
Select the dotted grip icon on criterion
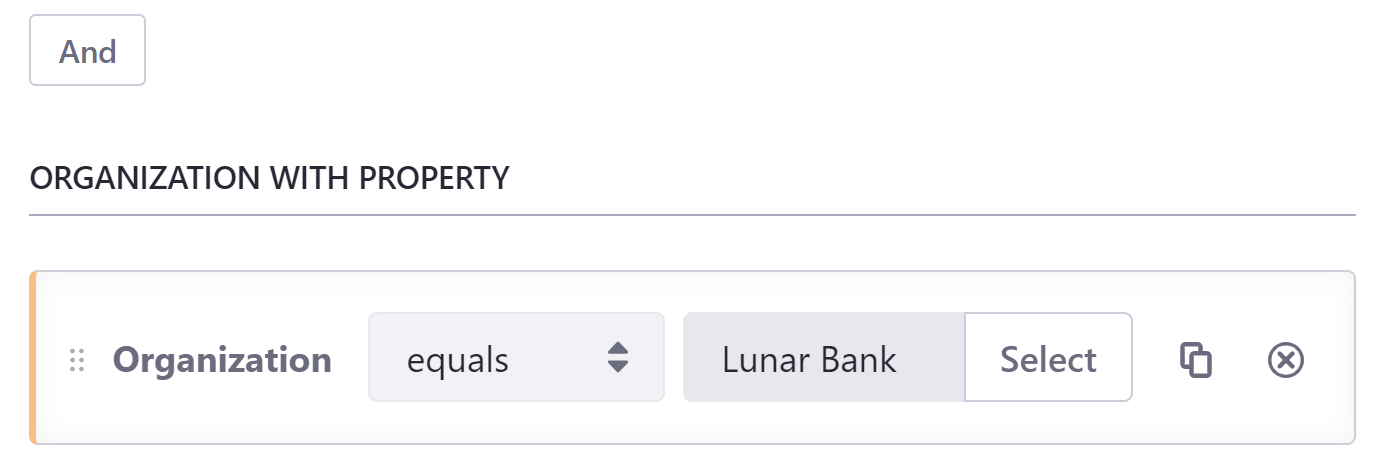[x=77, y=360]
